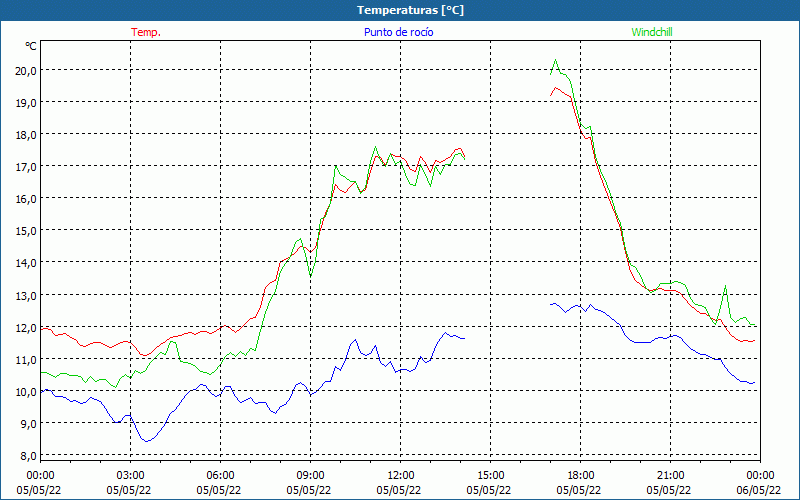Click the 12,0 y-axis value
Image resolution: width=800 pixels, height=500 pixels.
26,328
